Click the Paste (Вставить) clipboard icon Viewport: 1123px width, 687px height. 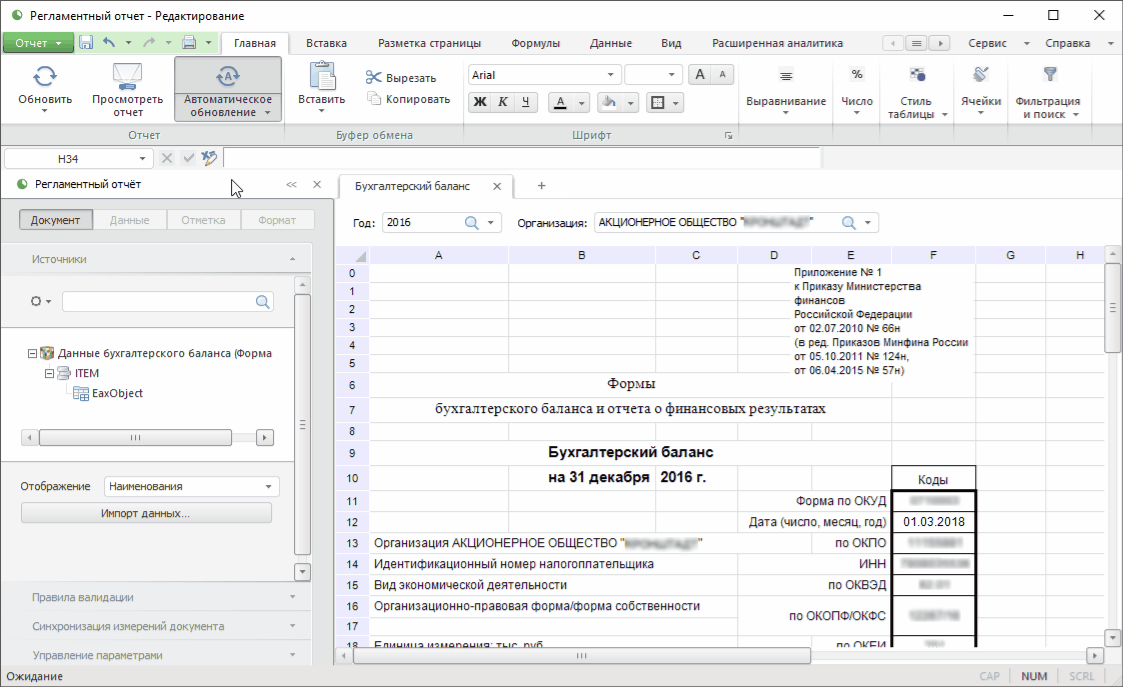(x=321, y=77)
